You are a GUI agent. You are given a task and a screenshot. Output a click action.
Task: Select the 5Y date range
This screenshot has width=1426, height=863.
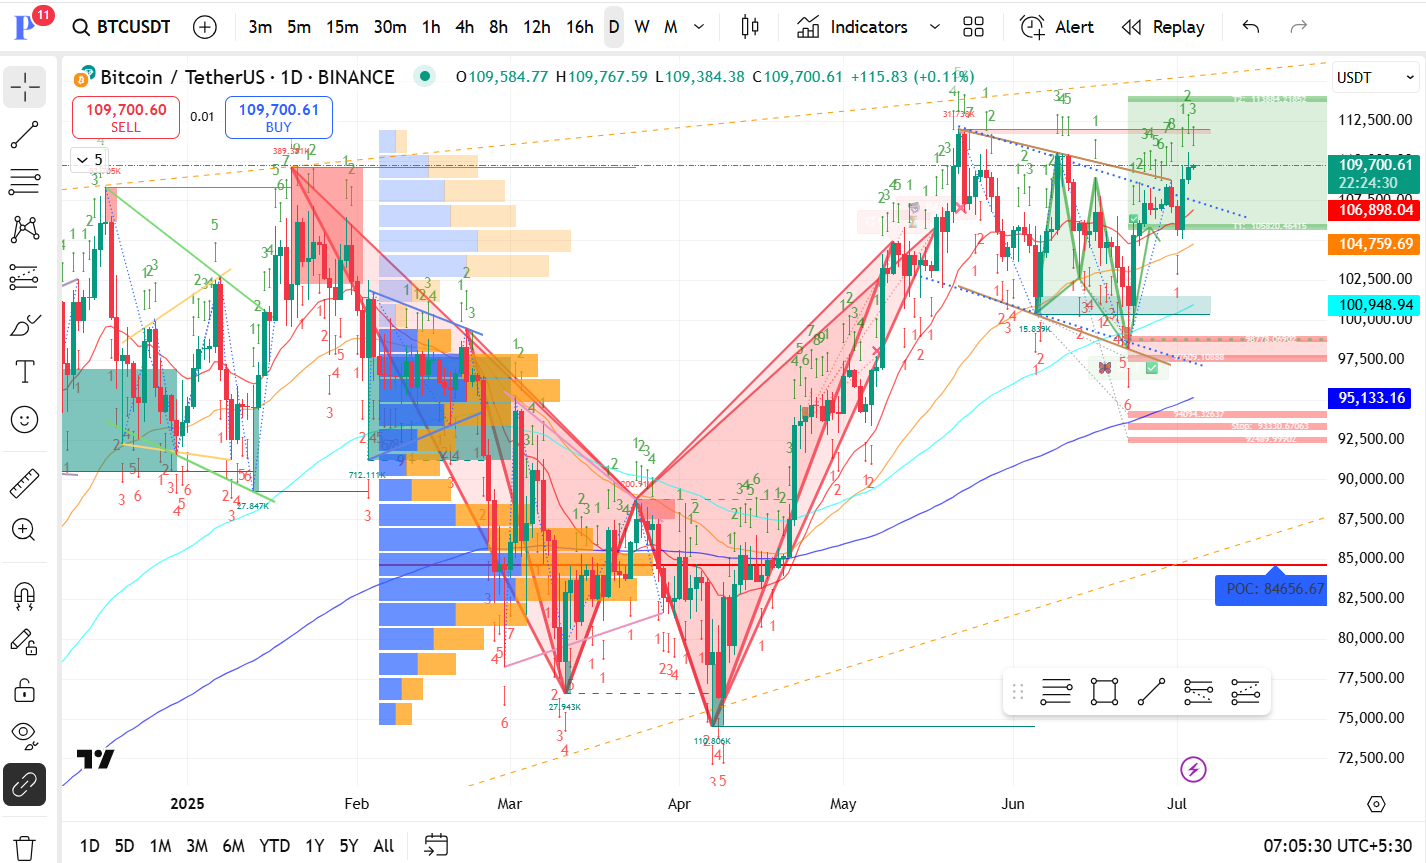(348, 846)
